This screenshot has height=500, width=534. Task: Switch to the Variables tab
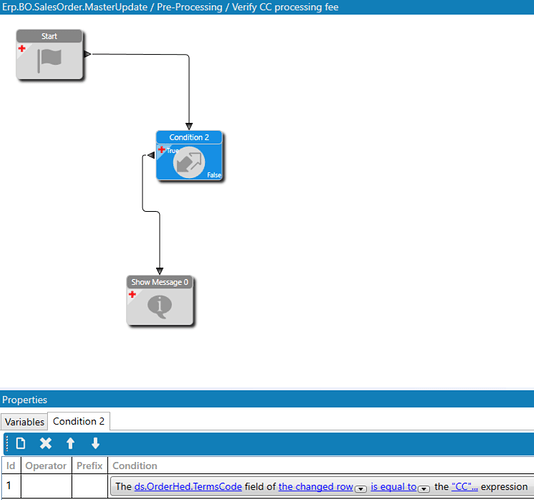pos(24,422)
